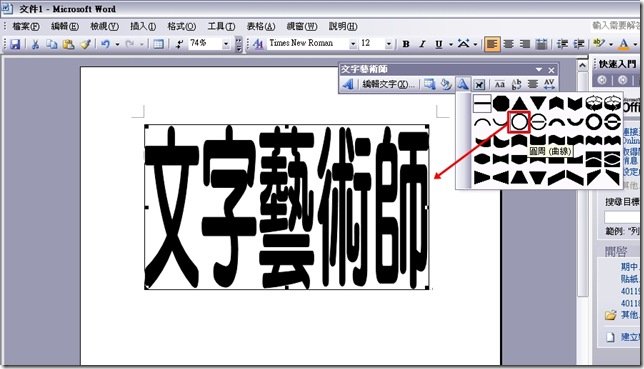
Task: Click the Save icon in toolbar
Action: coord(15,44)
